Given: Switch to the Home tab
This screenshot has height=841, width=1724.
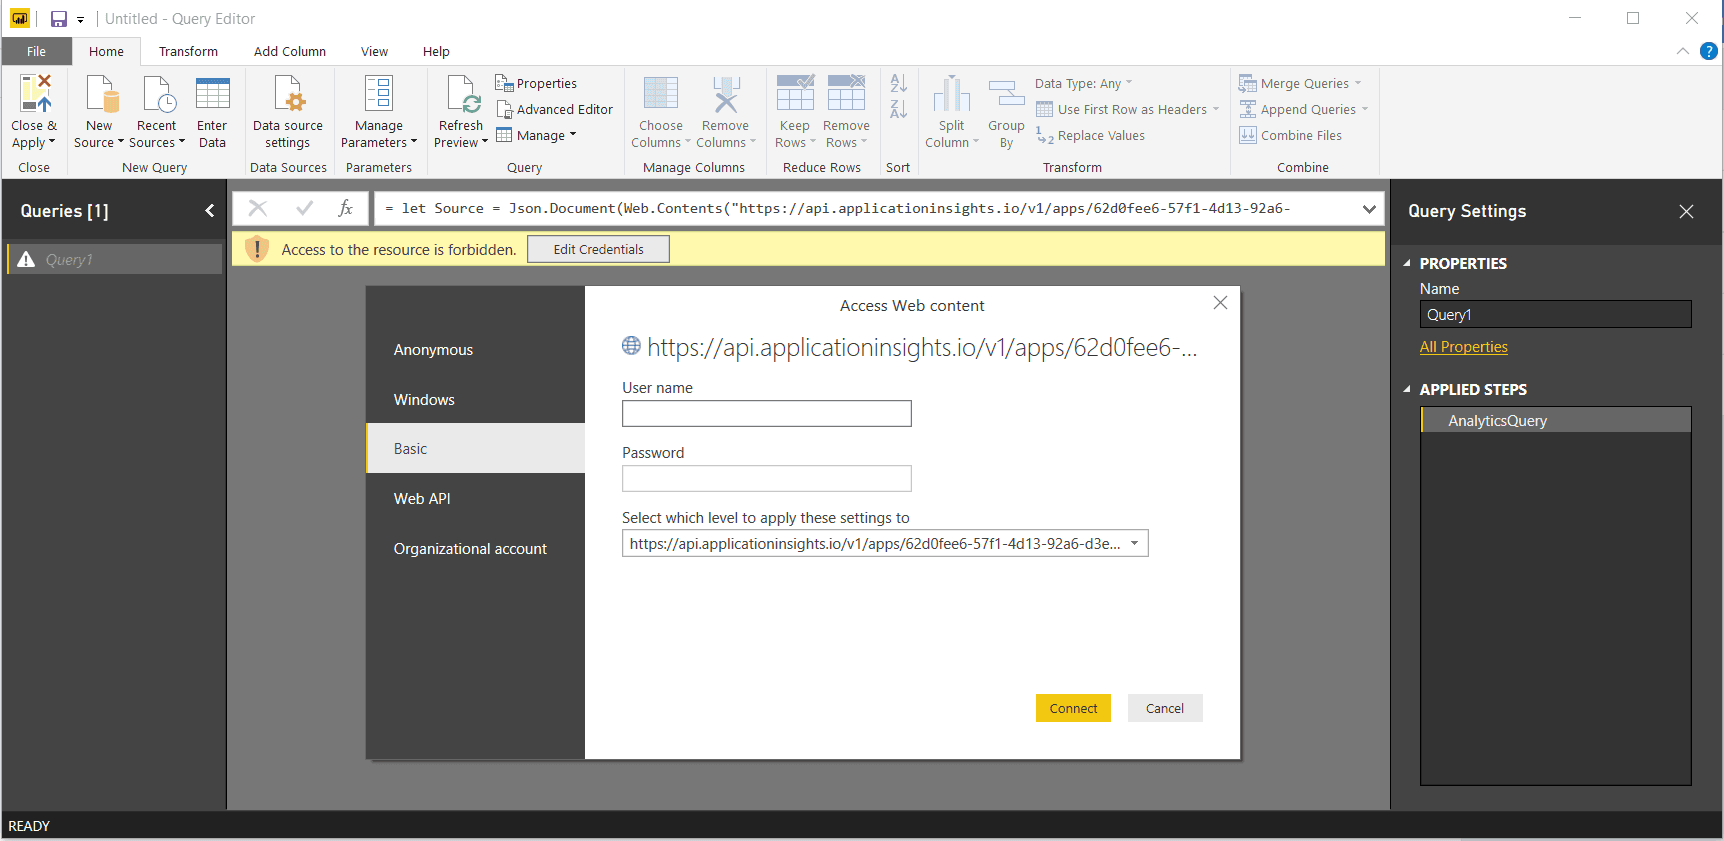Looking at the screenshot, I should (x=106, y=51).
